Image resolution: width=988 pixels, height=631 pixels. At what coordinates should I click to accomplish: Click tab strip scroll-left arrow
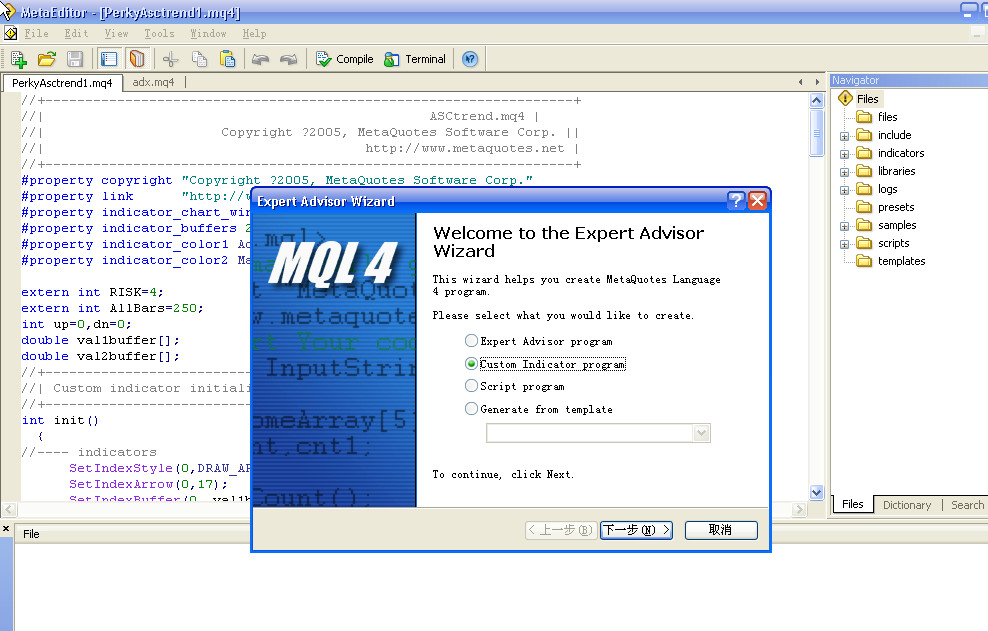click(x=801, y=82)
